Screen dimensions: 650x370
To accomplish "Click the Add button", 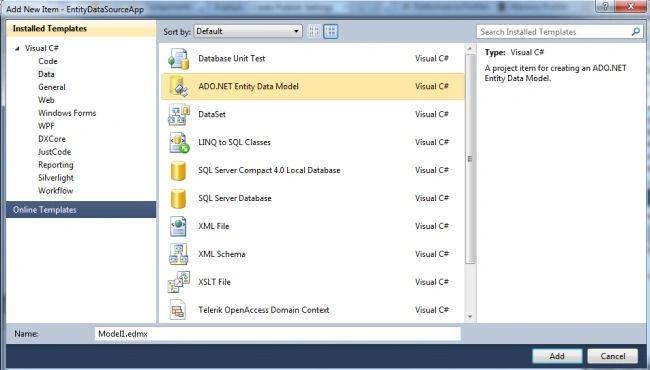I will [557, 356].
